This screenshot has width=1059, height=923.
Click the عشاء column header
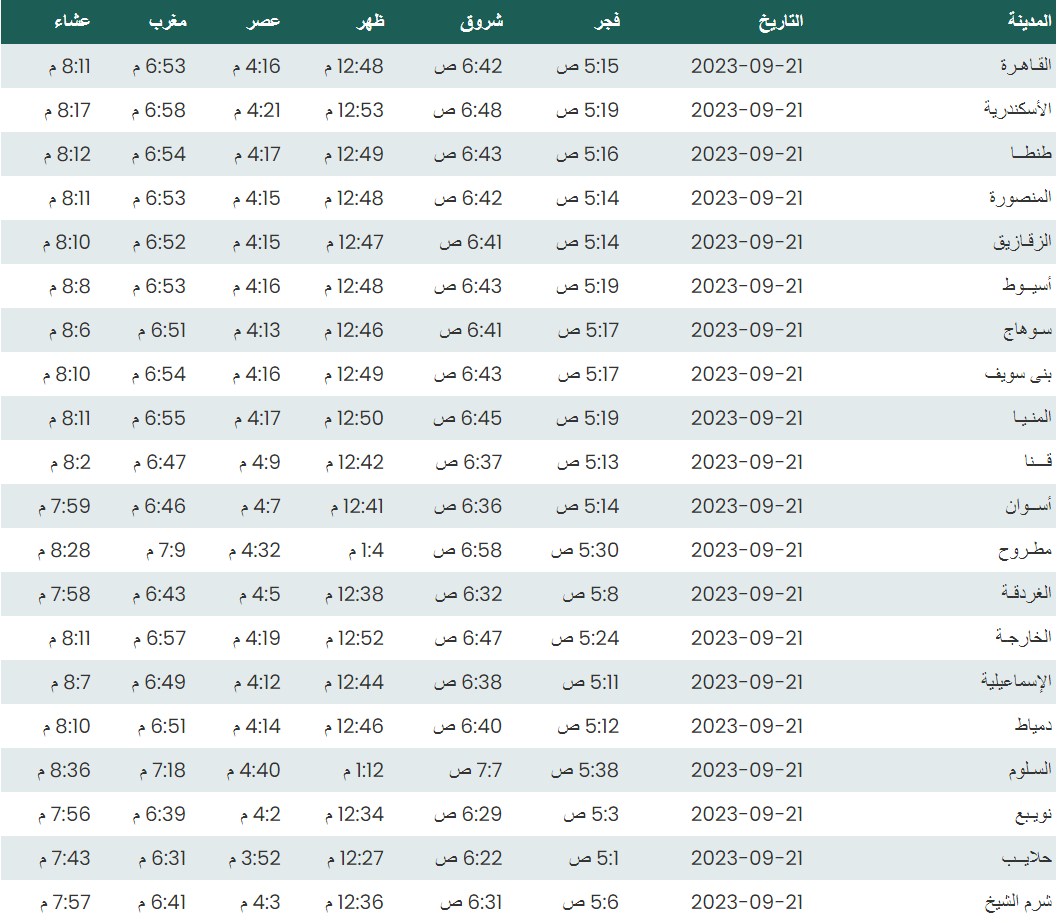pyautogui.click(x=73, y=21)
